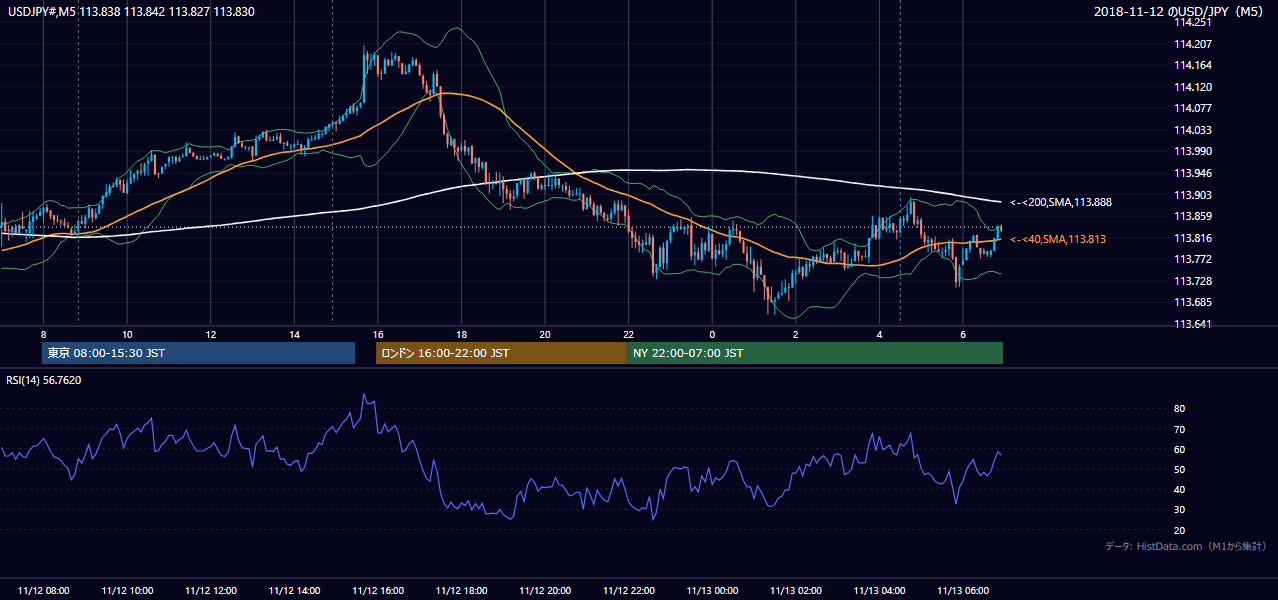Click hour 16 on the price chart axis
Image resolution: width=1278 pixels, height=600 pixels.
378,333
